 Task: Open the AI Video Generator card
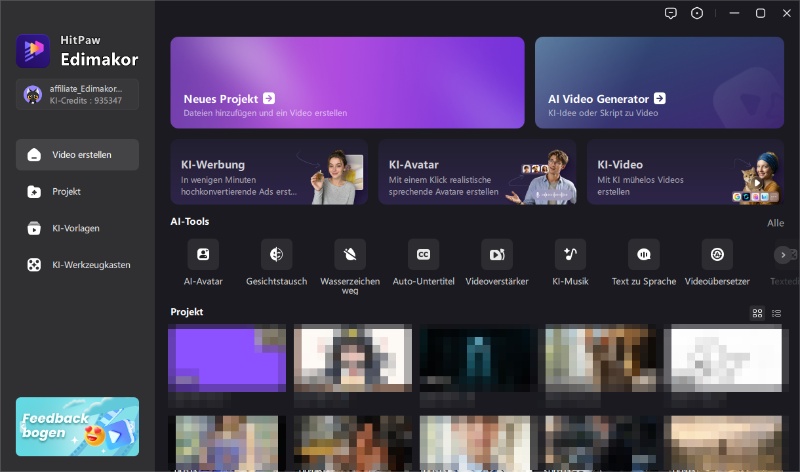pos(659,83)
